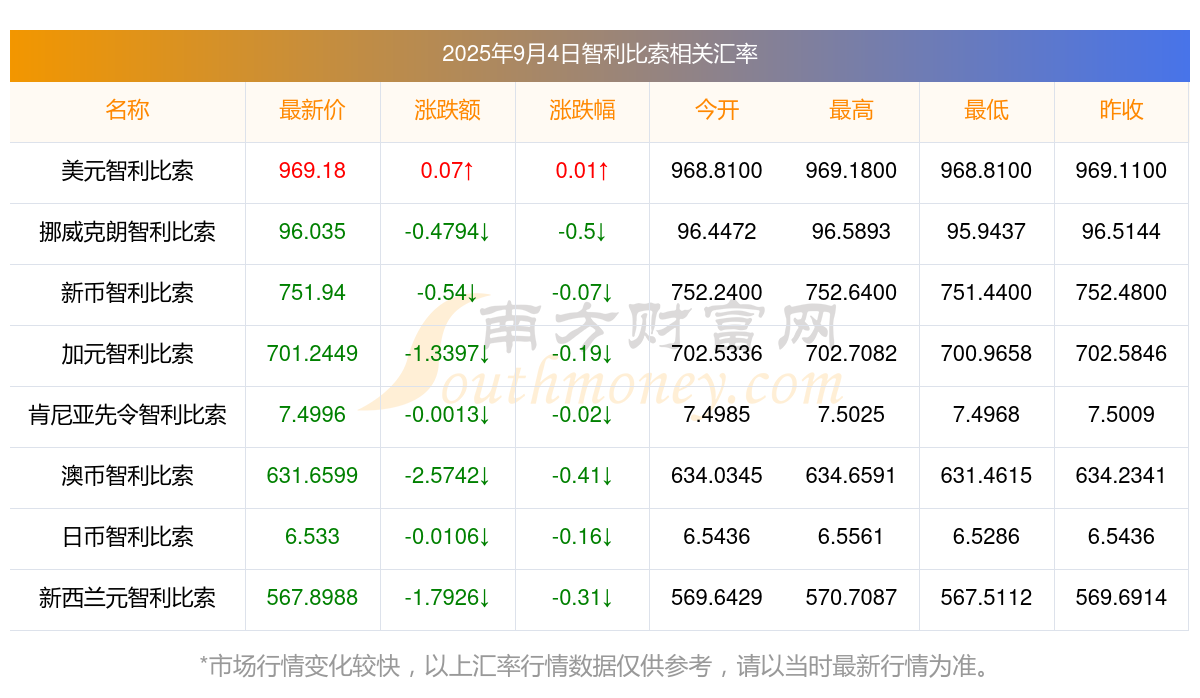Click the previous close 969.1100
Viewport: 1200px width, 698px height.
[x=1121, y=171]
